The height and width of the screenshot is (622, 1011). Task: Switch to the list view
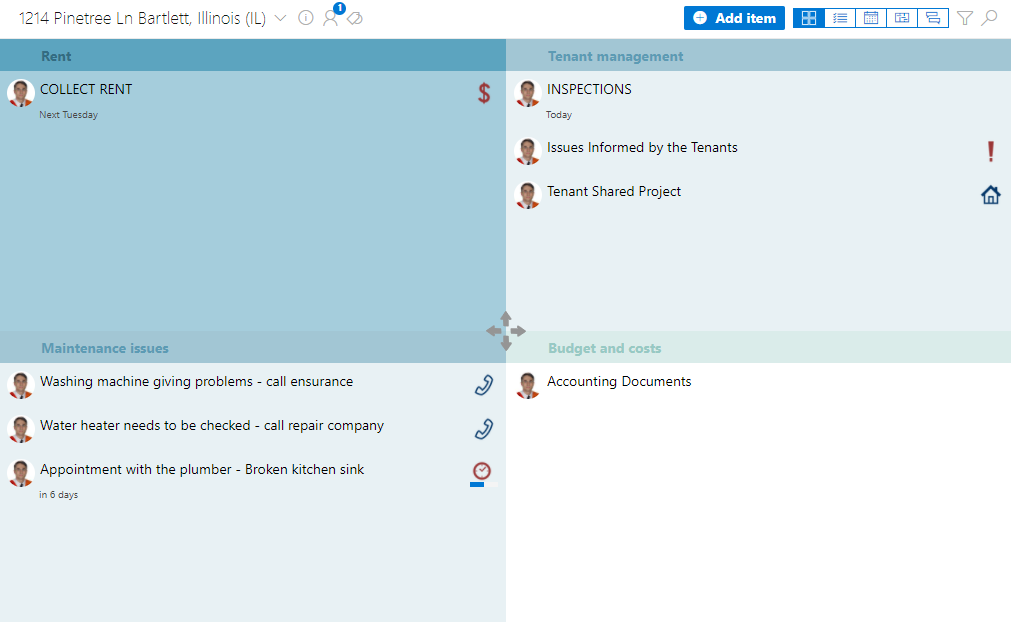click(840, 18)
